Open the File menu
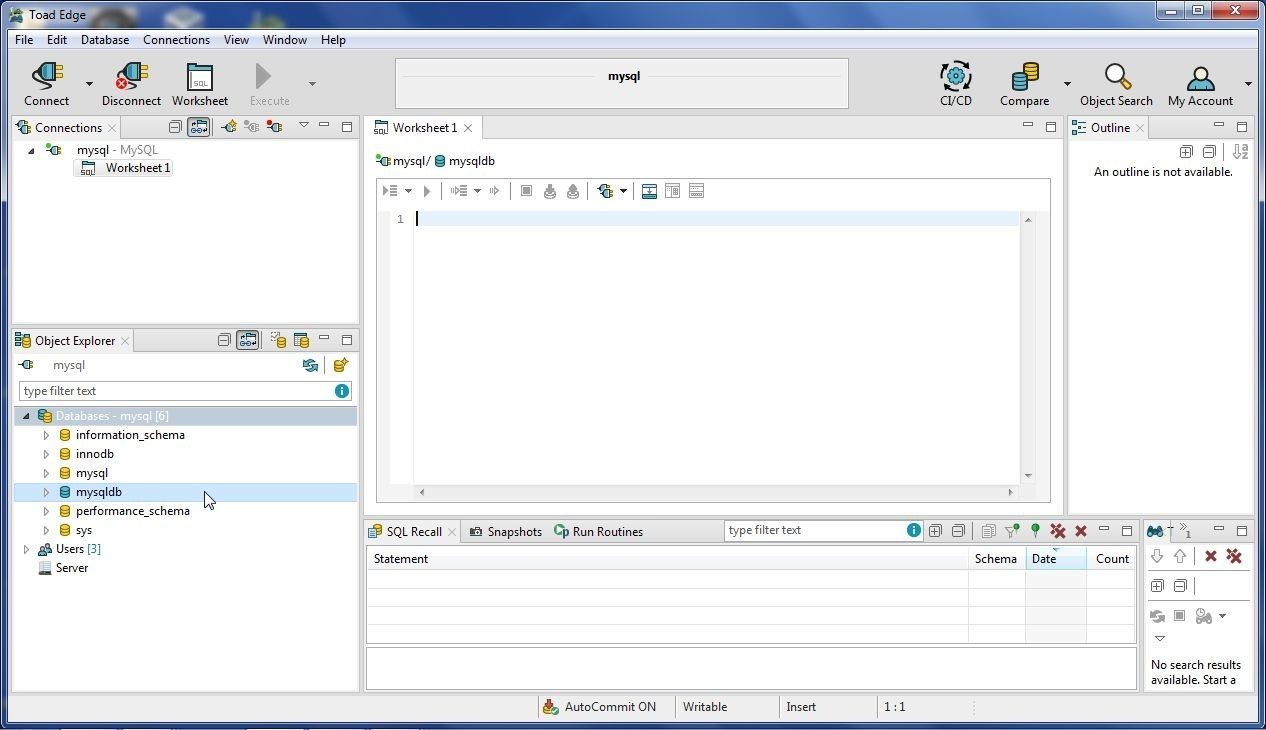1266x730 pixels. click(x=24, y=40)
